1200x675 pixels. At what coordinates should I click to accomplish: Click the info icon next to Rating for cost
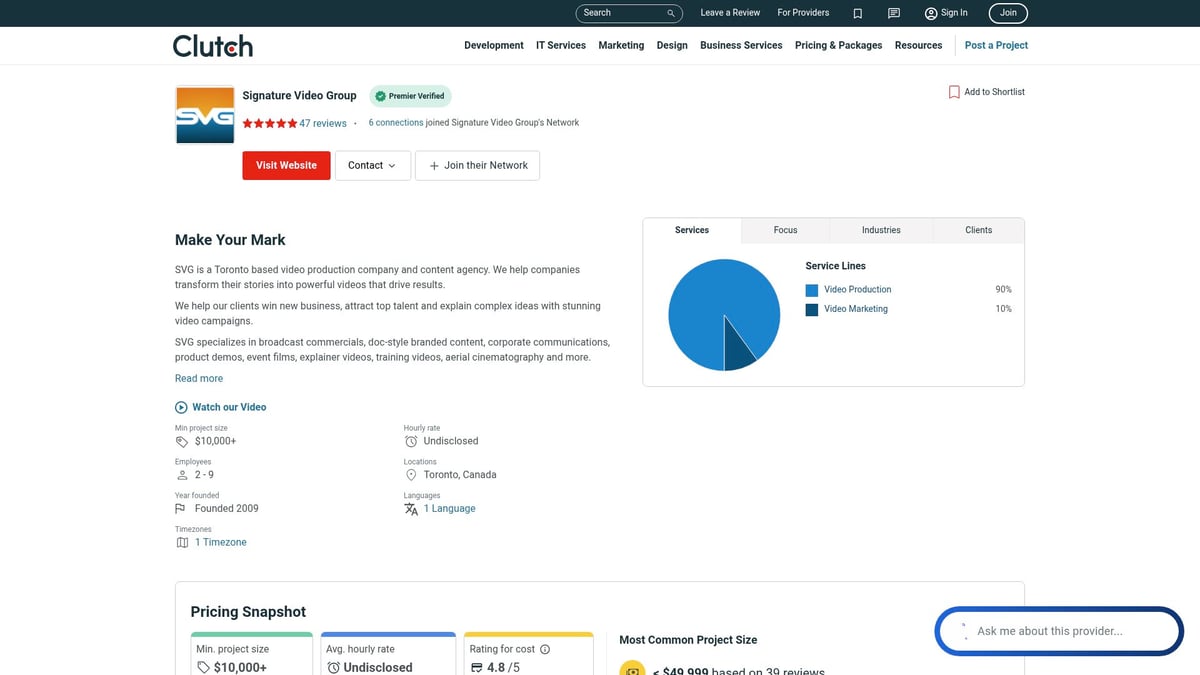tap(545, 649)
